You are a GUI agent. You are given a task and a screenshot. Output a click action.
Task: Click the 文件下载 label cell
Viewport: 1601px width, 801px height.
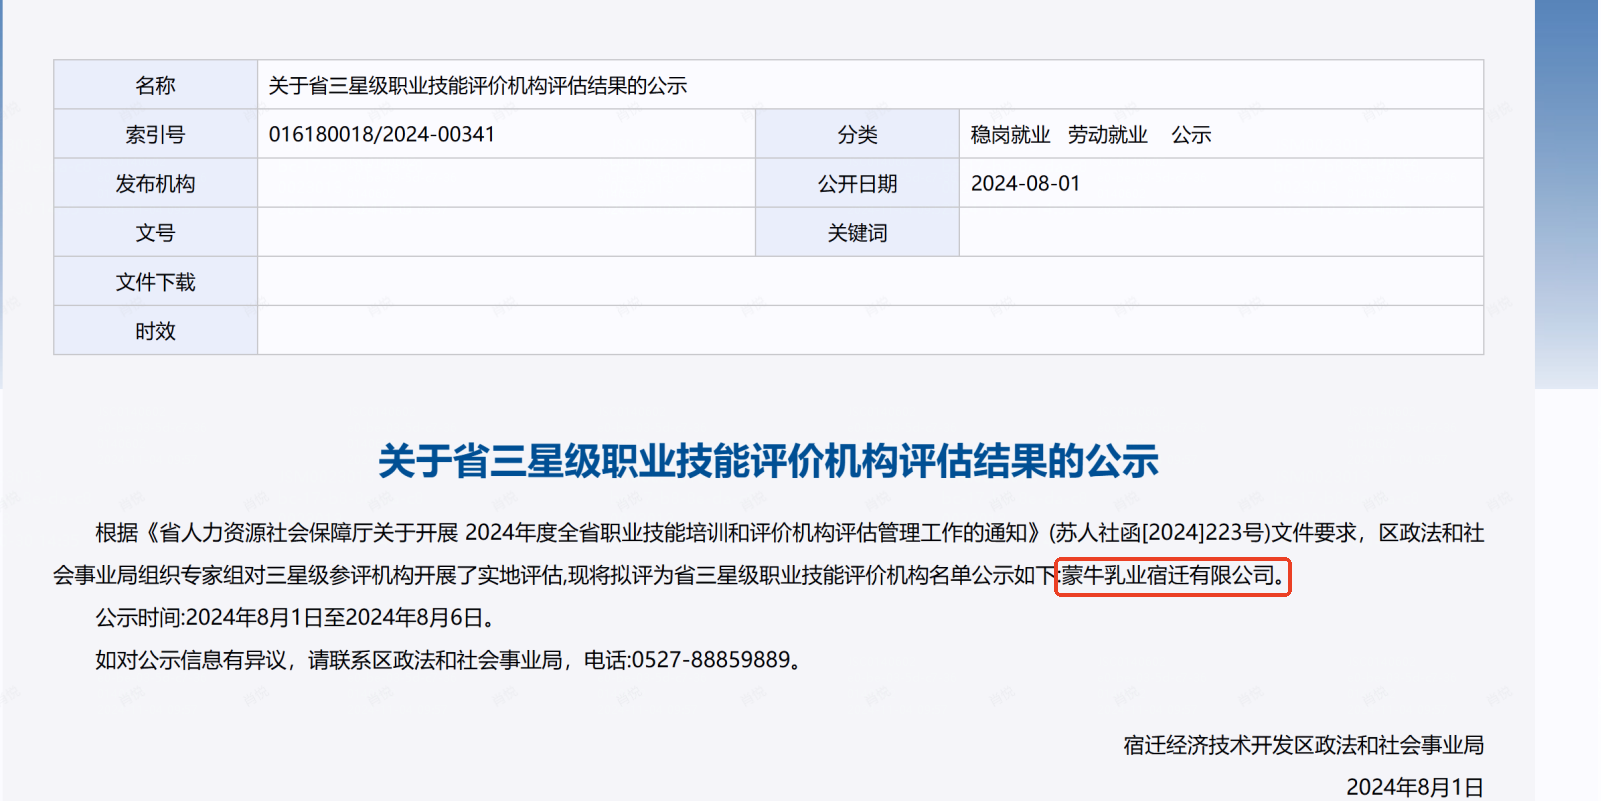click(x=156, y=281)
